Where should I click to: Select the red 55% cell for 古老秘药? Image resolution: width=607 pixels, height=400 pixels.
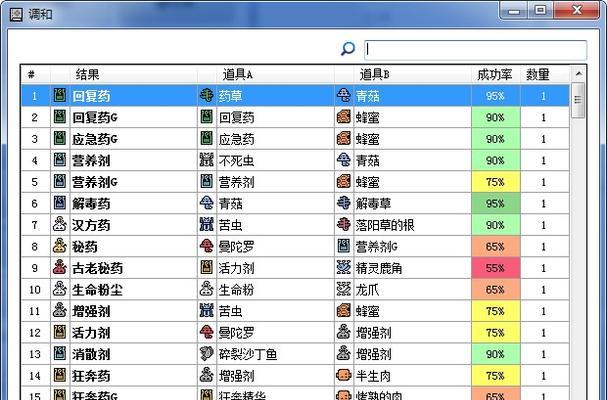[x=496, y=268]
